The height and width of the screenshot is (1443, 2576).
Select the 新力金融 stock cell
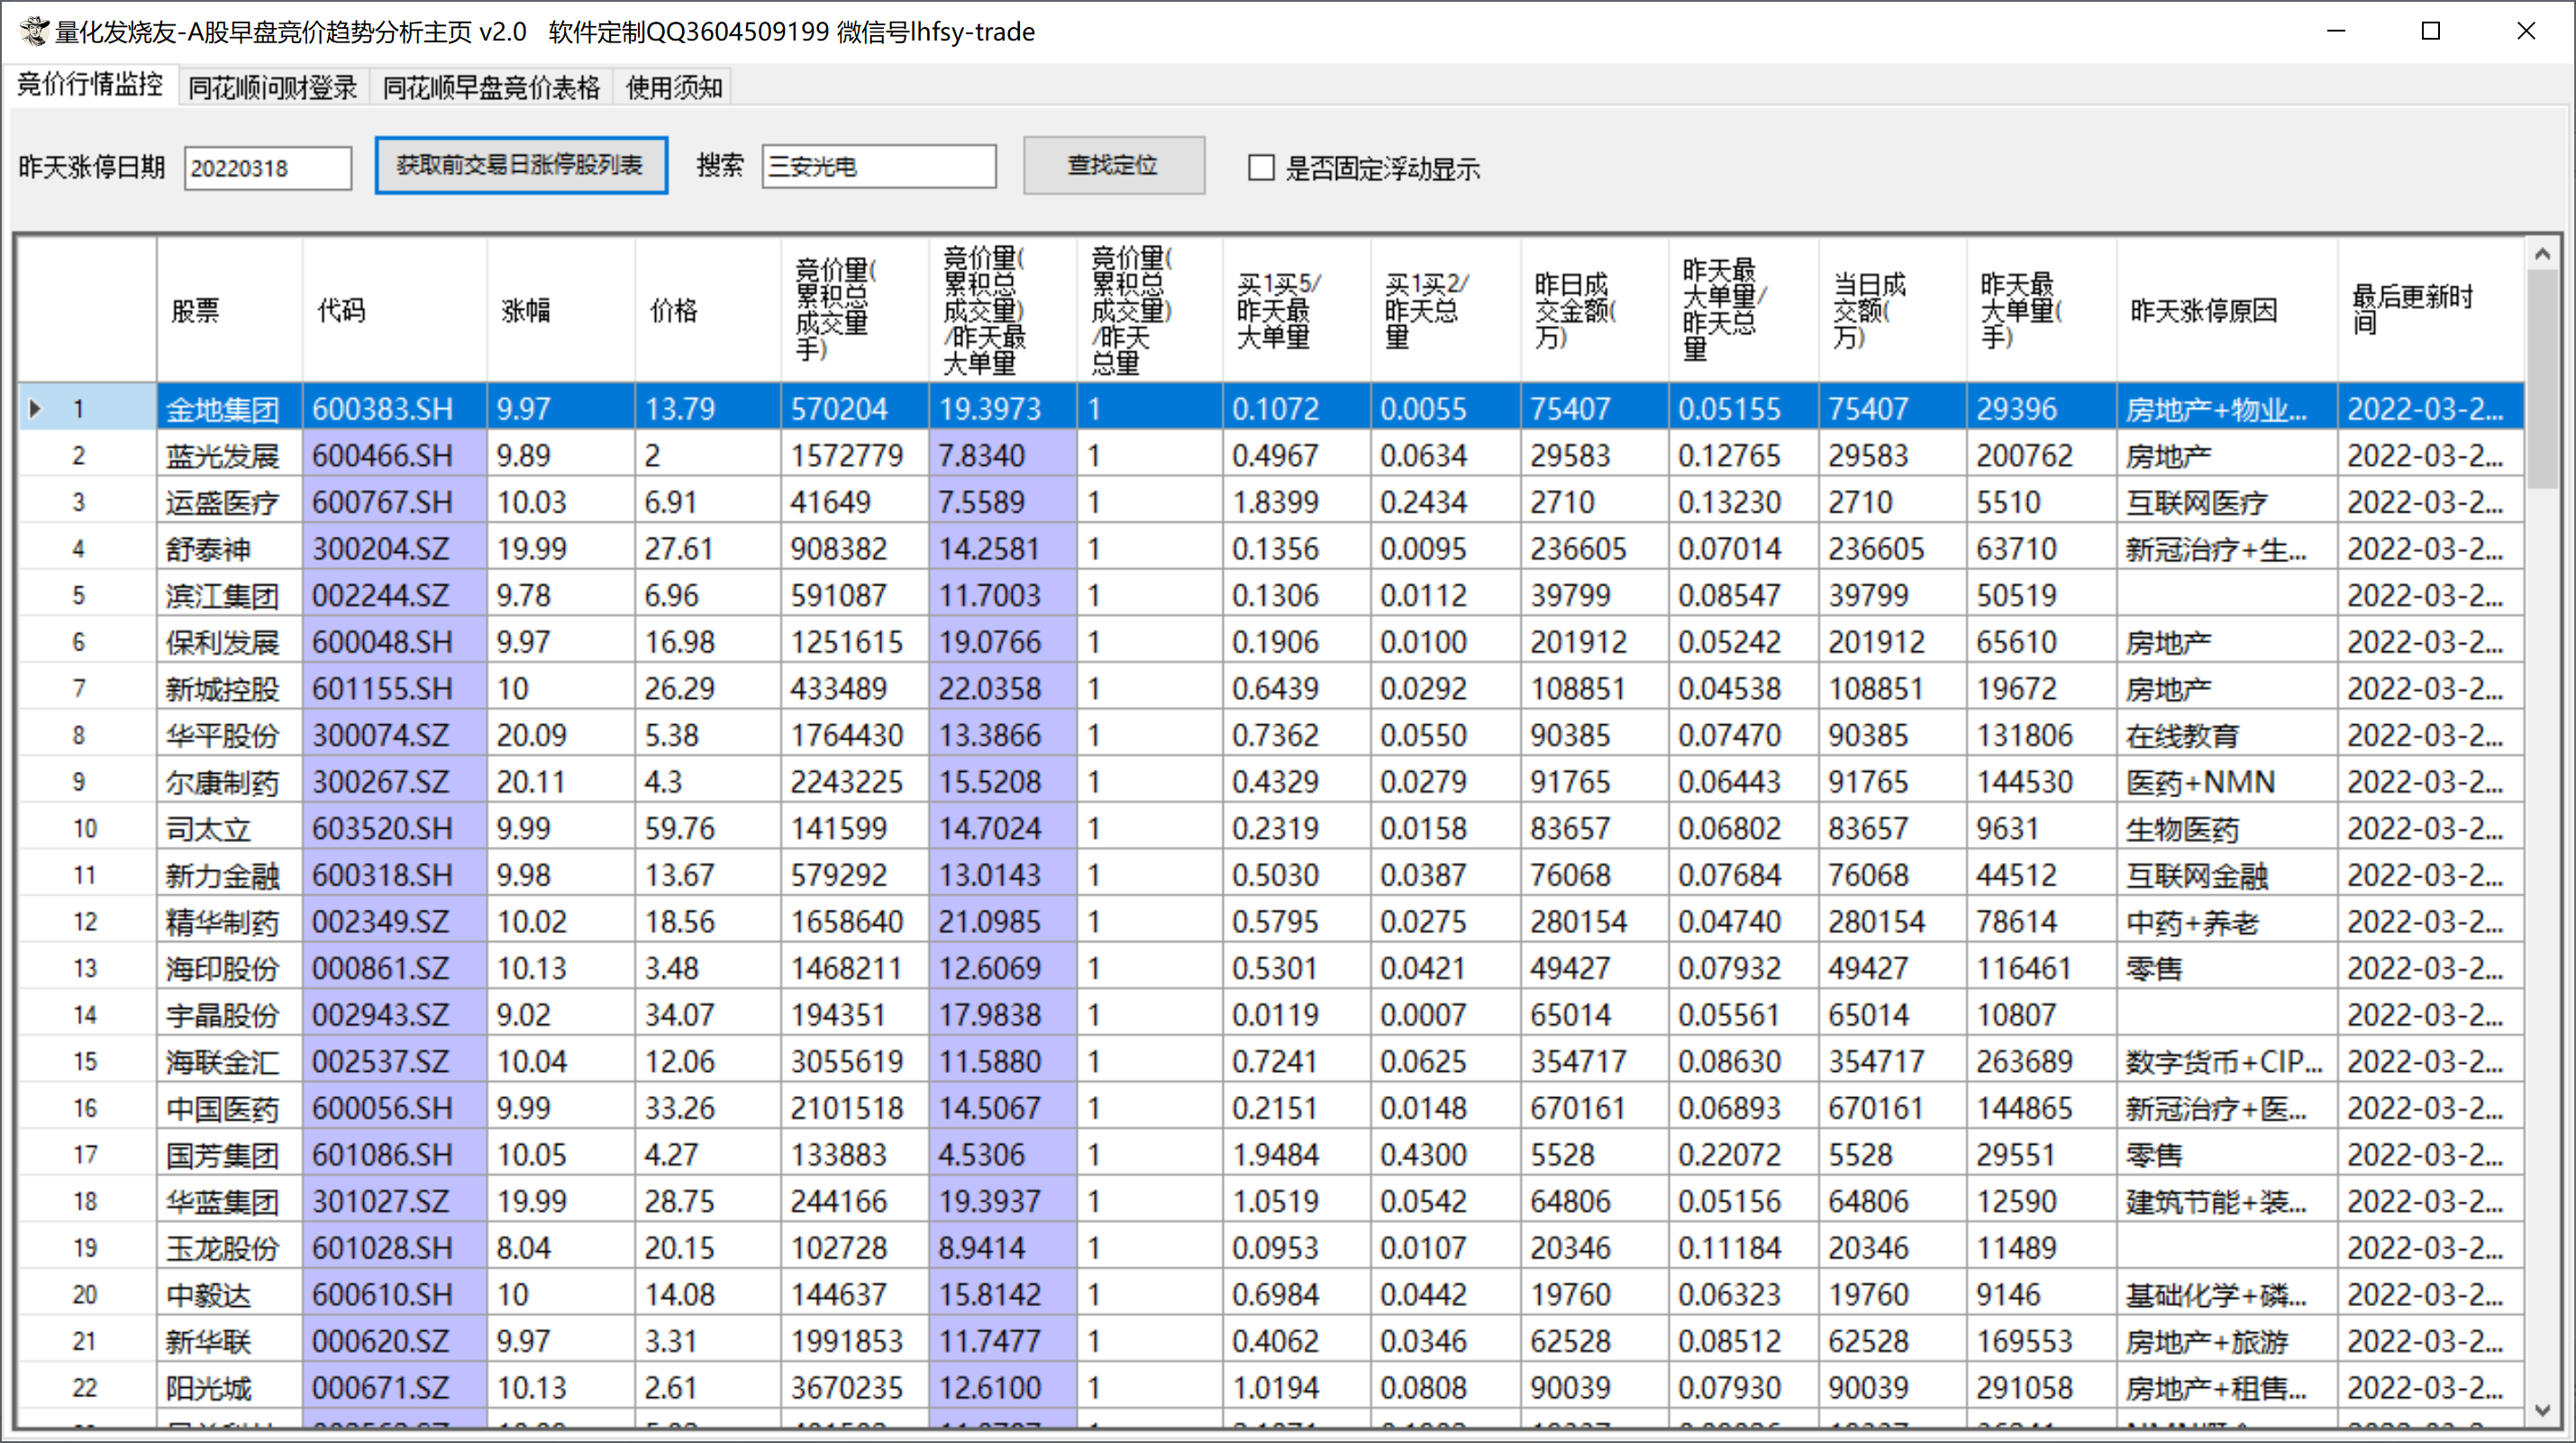pyautogui.click(x=229, y=875)
